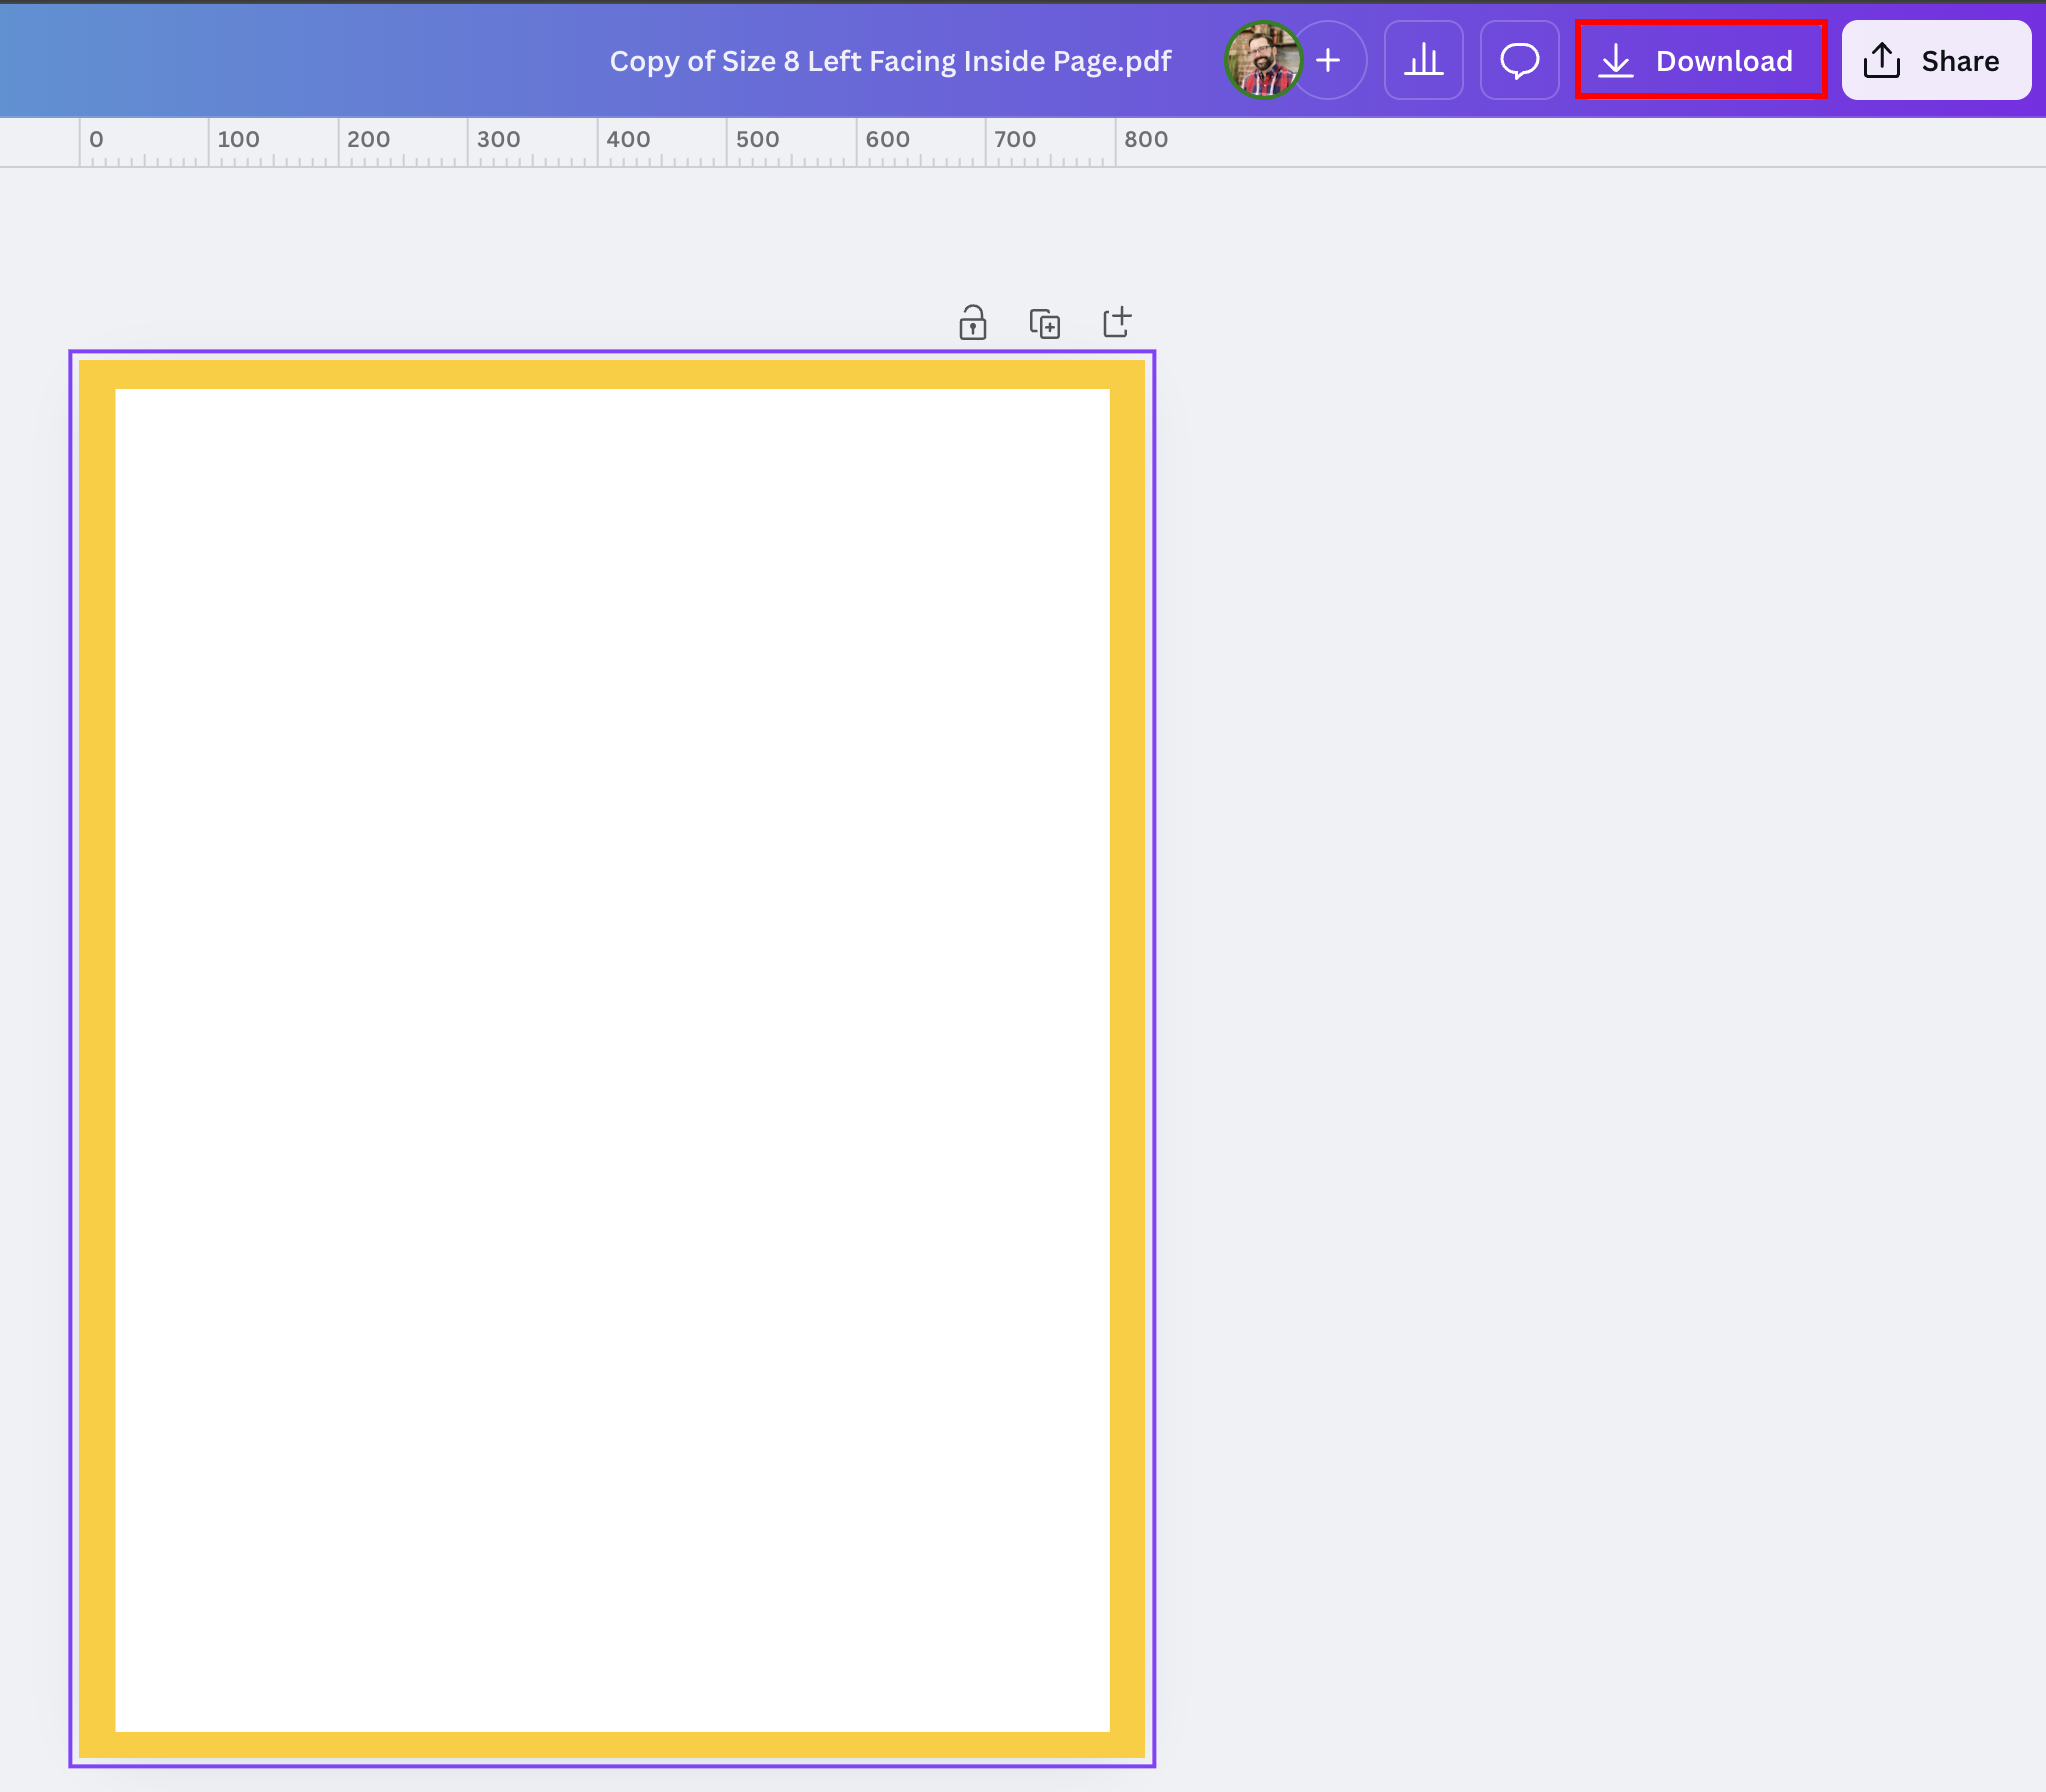Lock the page using the padlock icon

coord(972,323)
